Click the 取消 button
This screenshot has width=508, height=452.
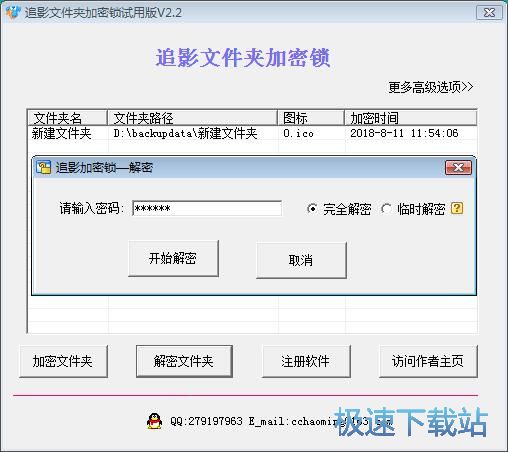click(301, 260)
